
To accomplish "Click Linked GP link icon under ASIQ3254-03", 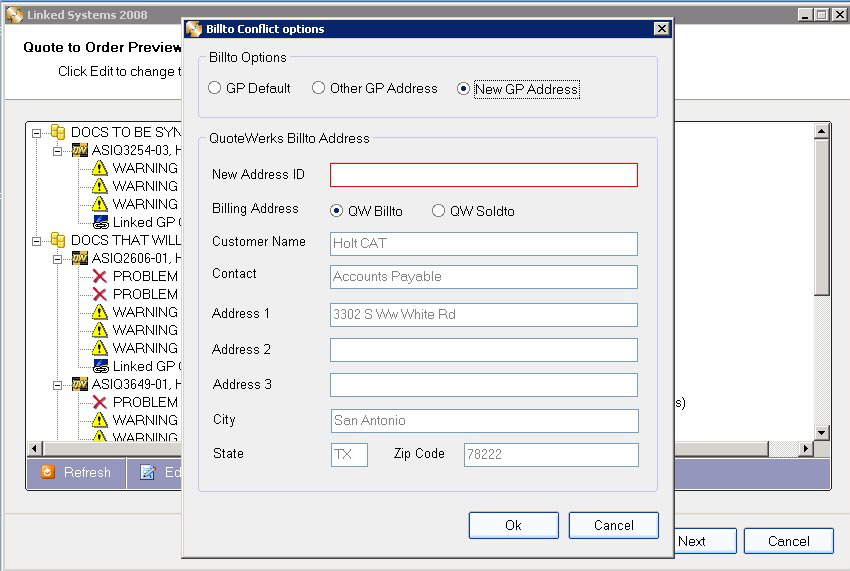I will point(101,222).
